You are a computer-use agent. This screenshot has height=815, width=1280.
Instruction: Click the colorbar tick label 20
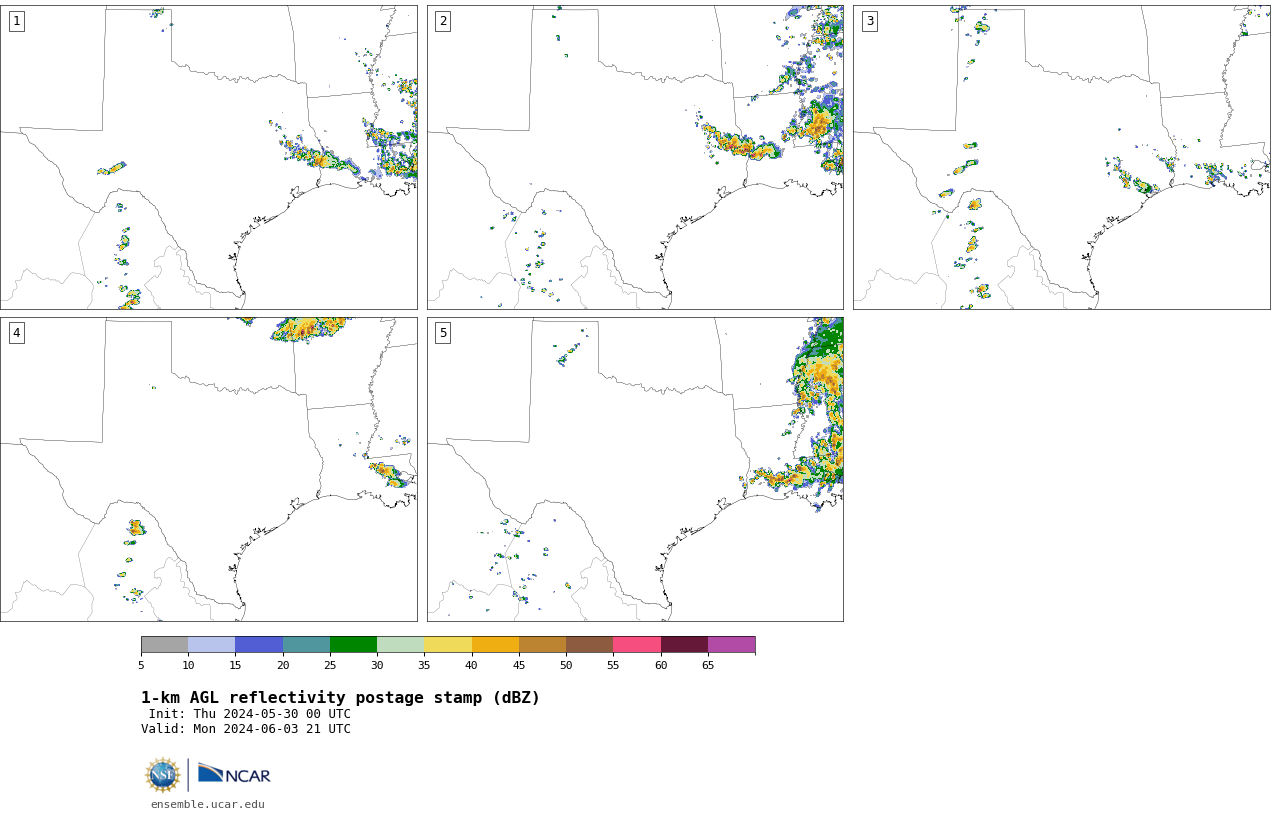click(283, 665)
